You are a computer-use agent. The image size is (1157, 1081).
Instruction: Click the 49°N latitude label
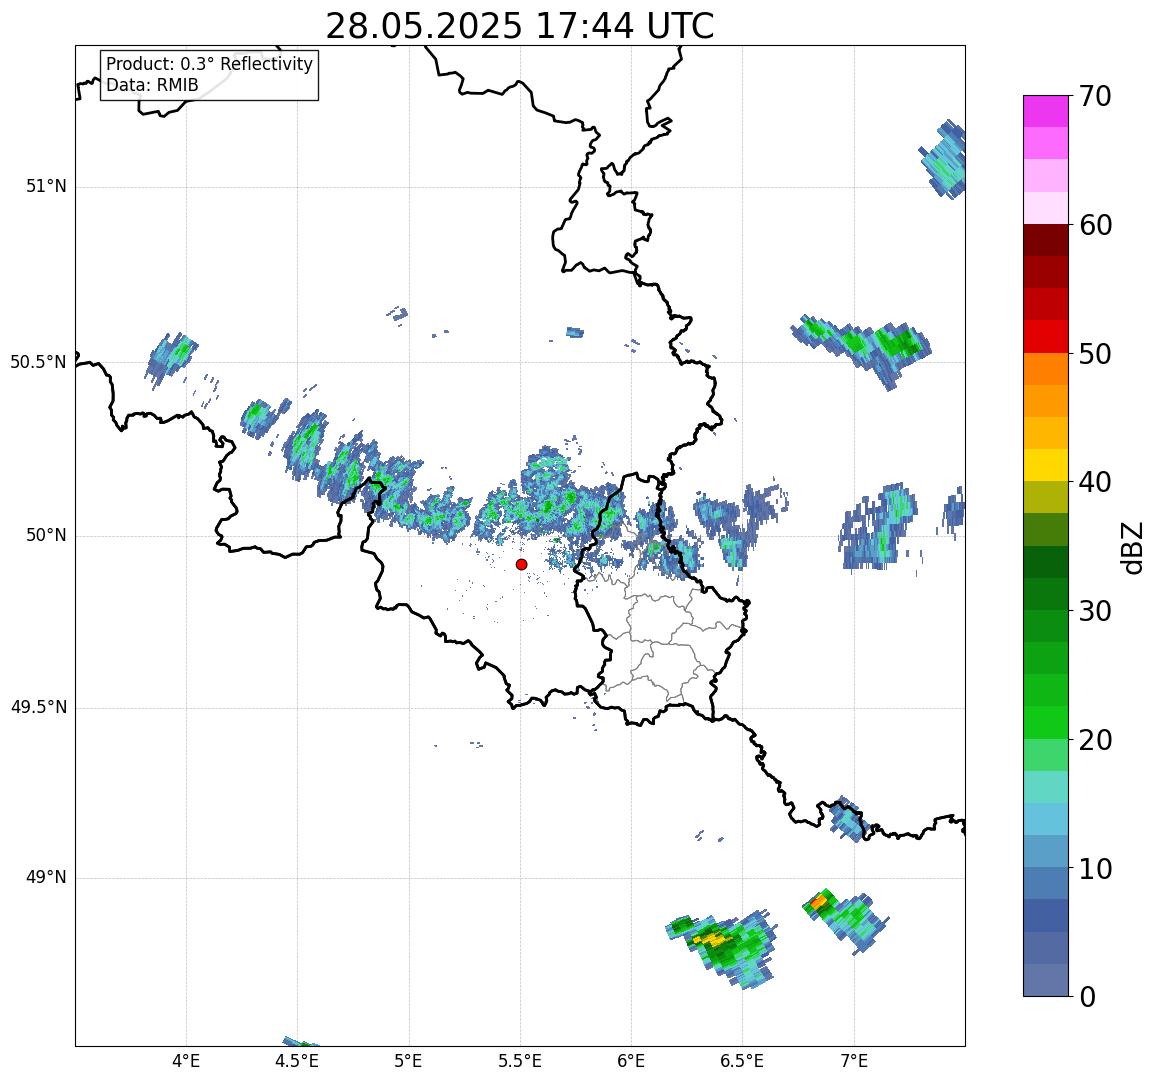tap(46, 877)
